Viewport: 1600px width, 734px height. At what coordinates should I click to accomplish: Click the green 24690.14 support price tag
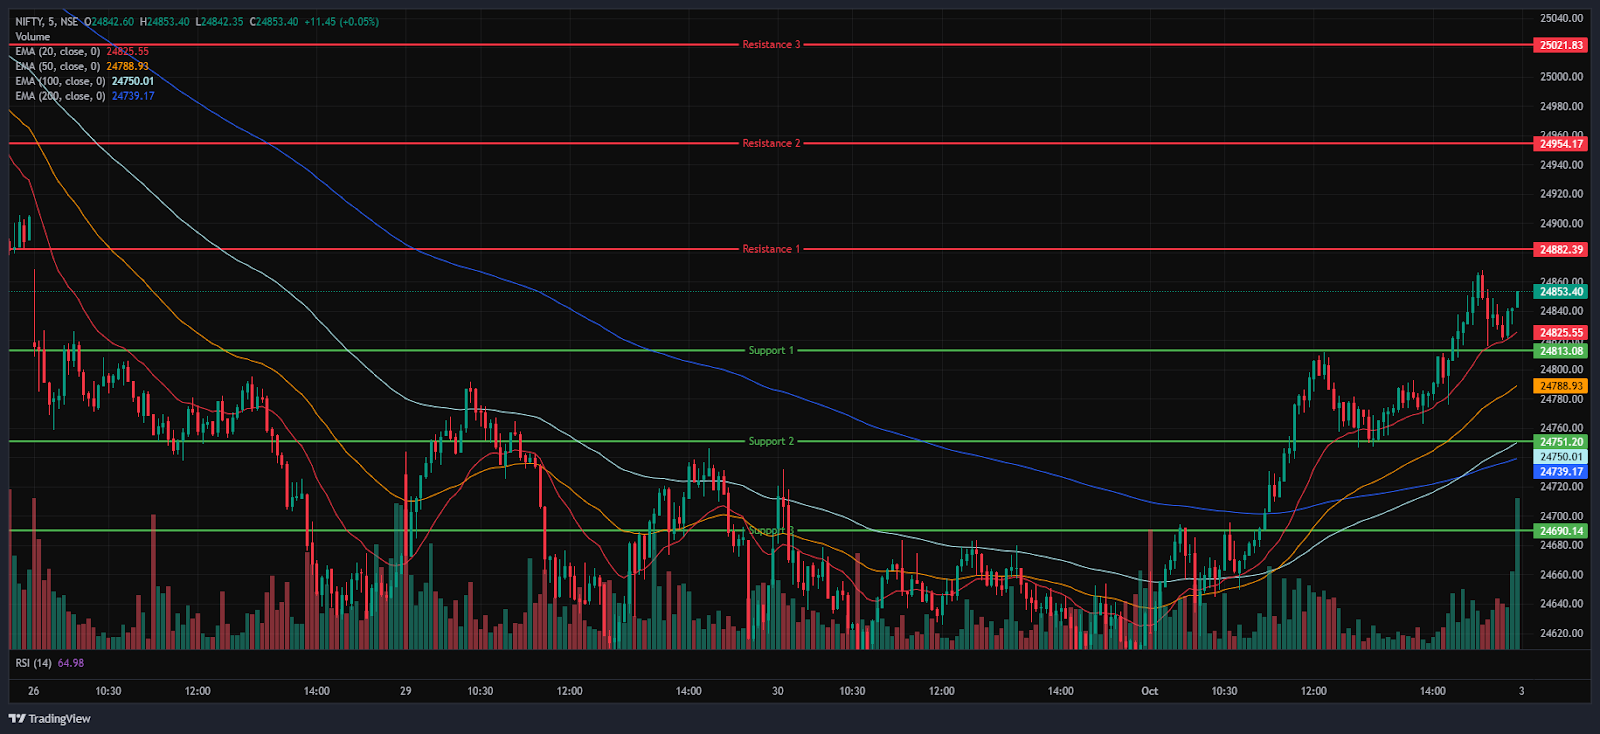(x=1561, y=532)
